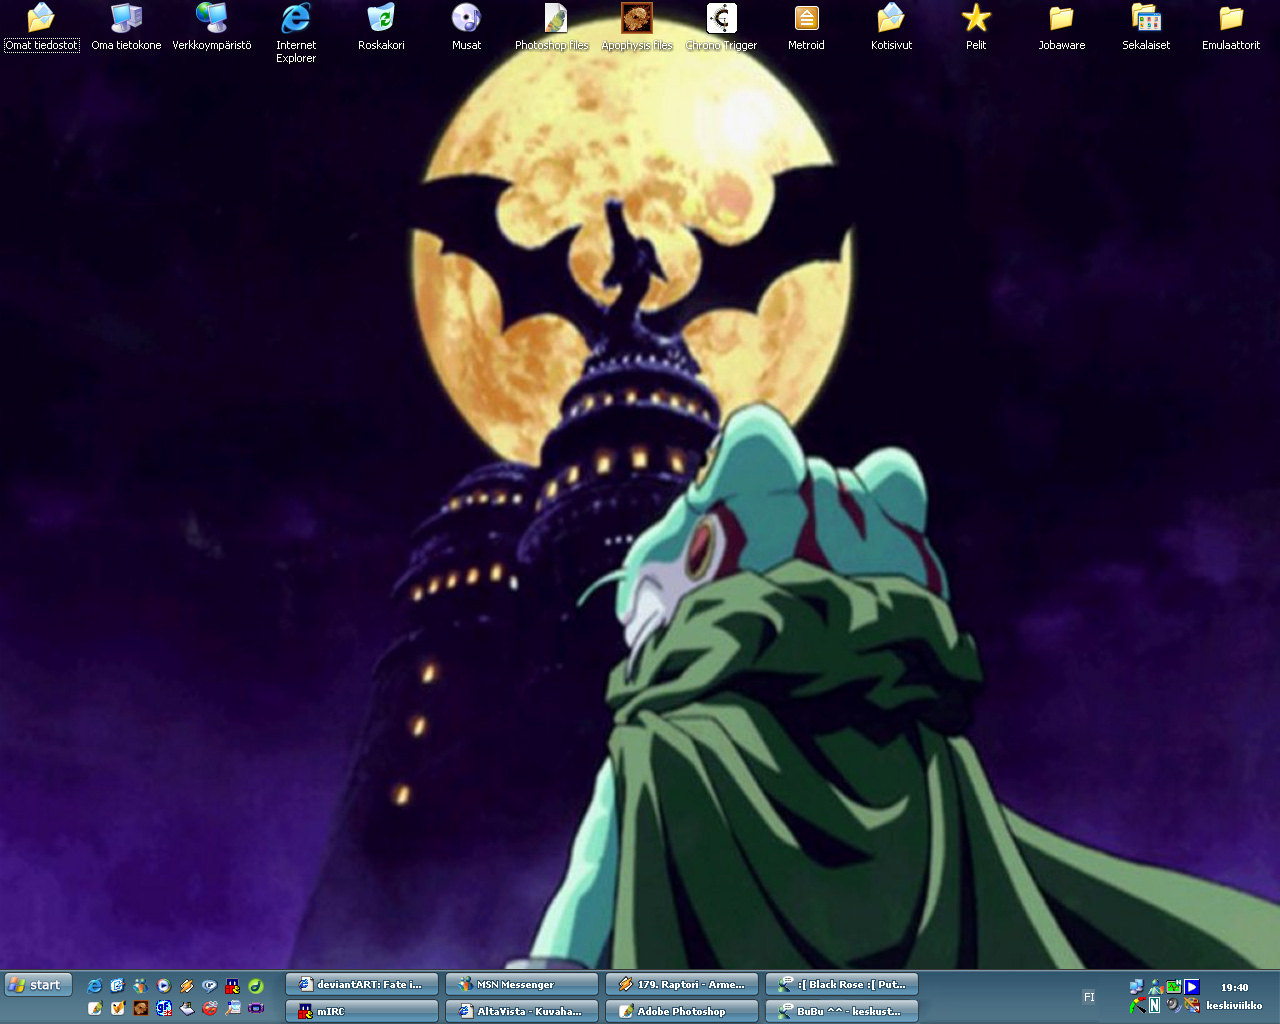Open the Oma tietokone desktop icon

coord(126,28)
